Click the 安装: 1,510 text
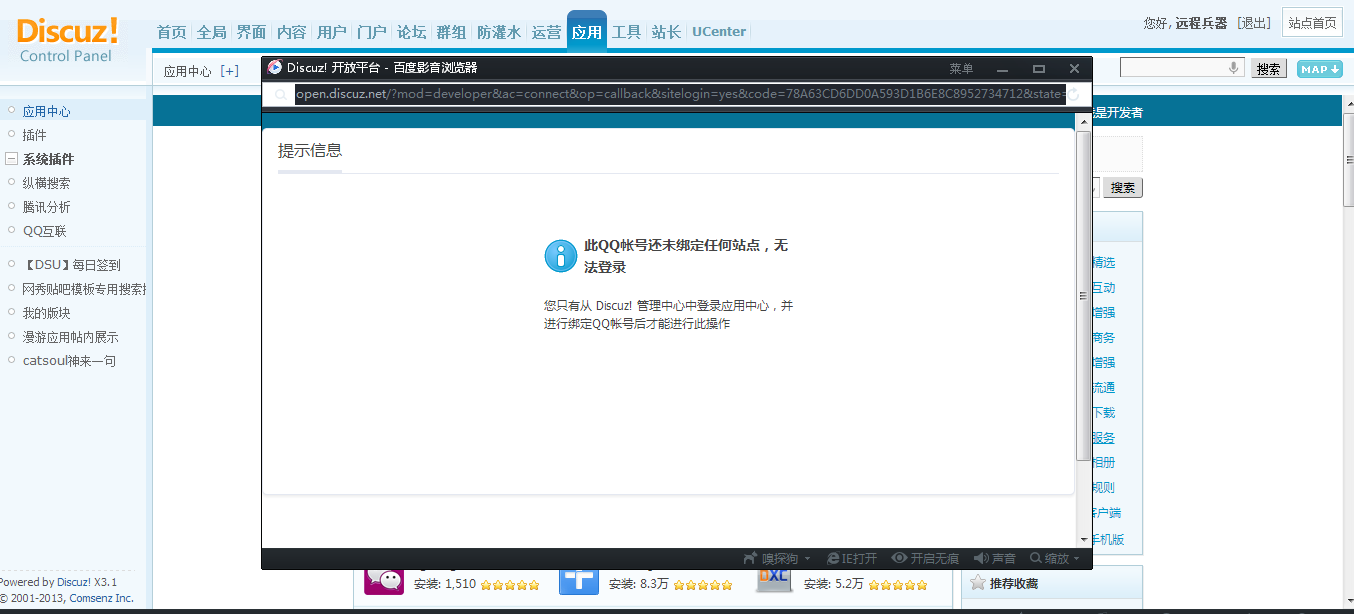The image size is (1354, 614). point(445,584)
